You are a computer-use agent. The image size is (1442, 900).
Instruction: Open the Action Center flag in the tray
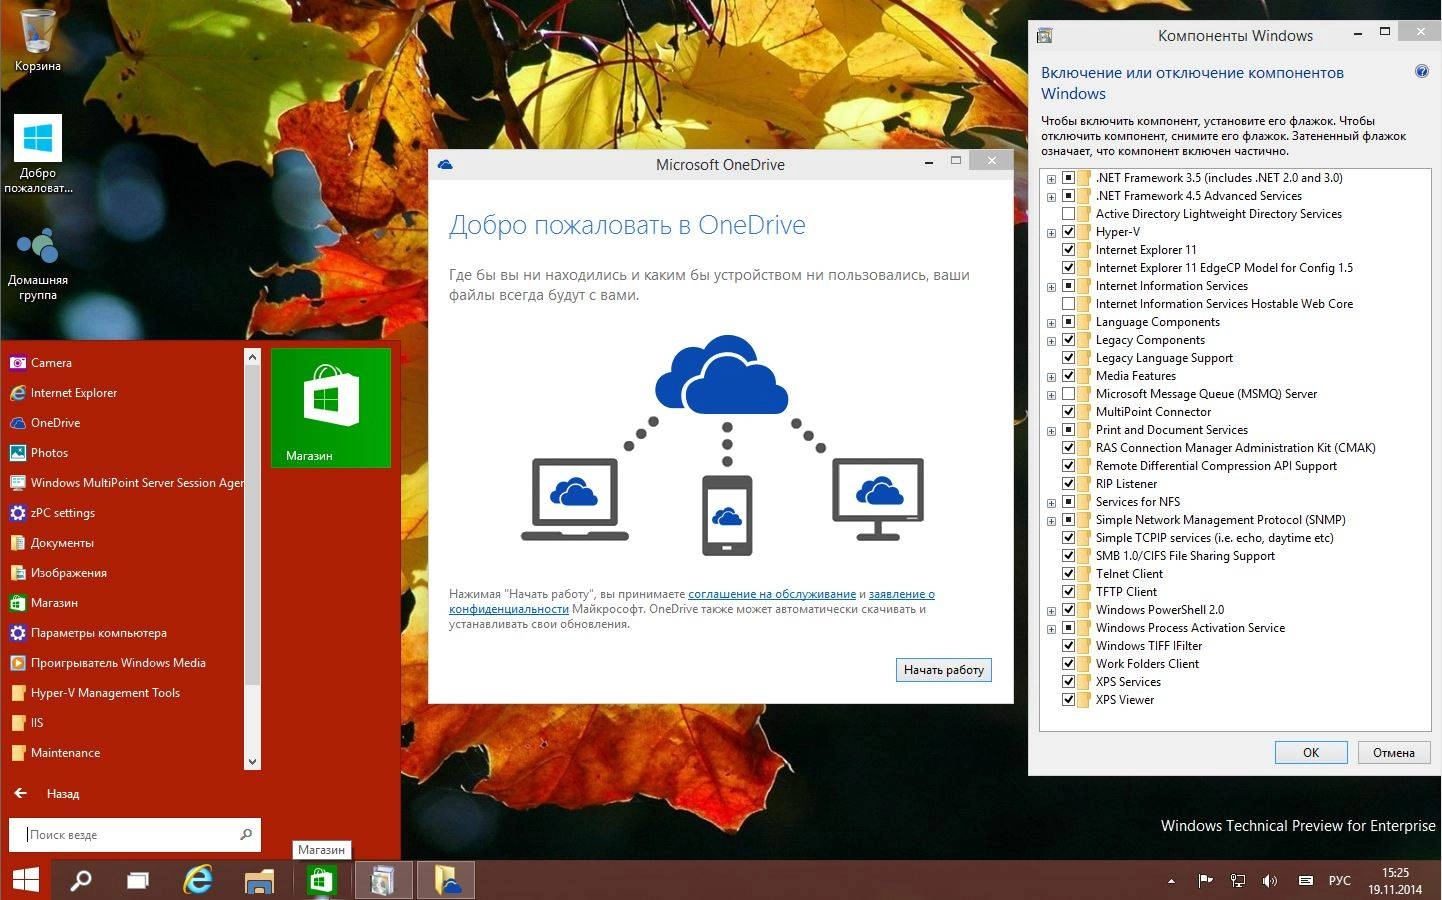point(1206,881)
